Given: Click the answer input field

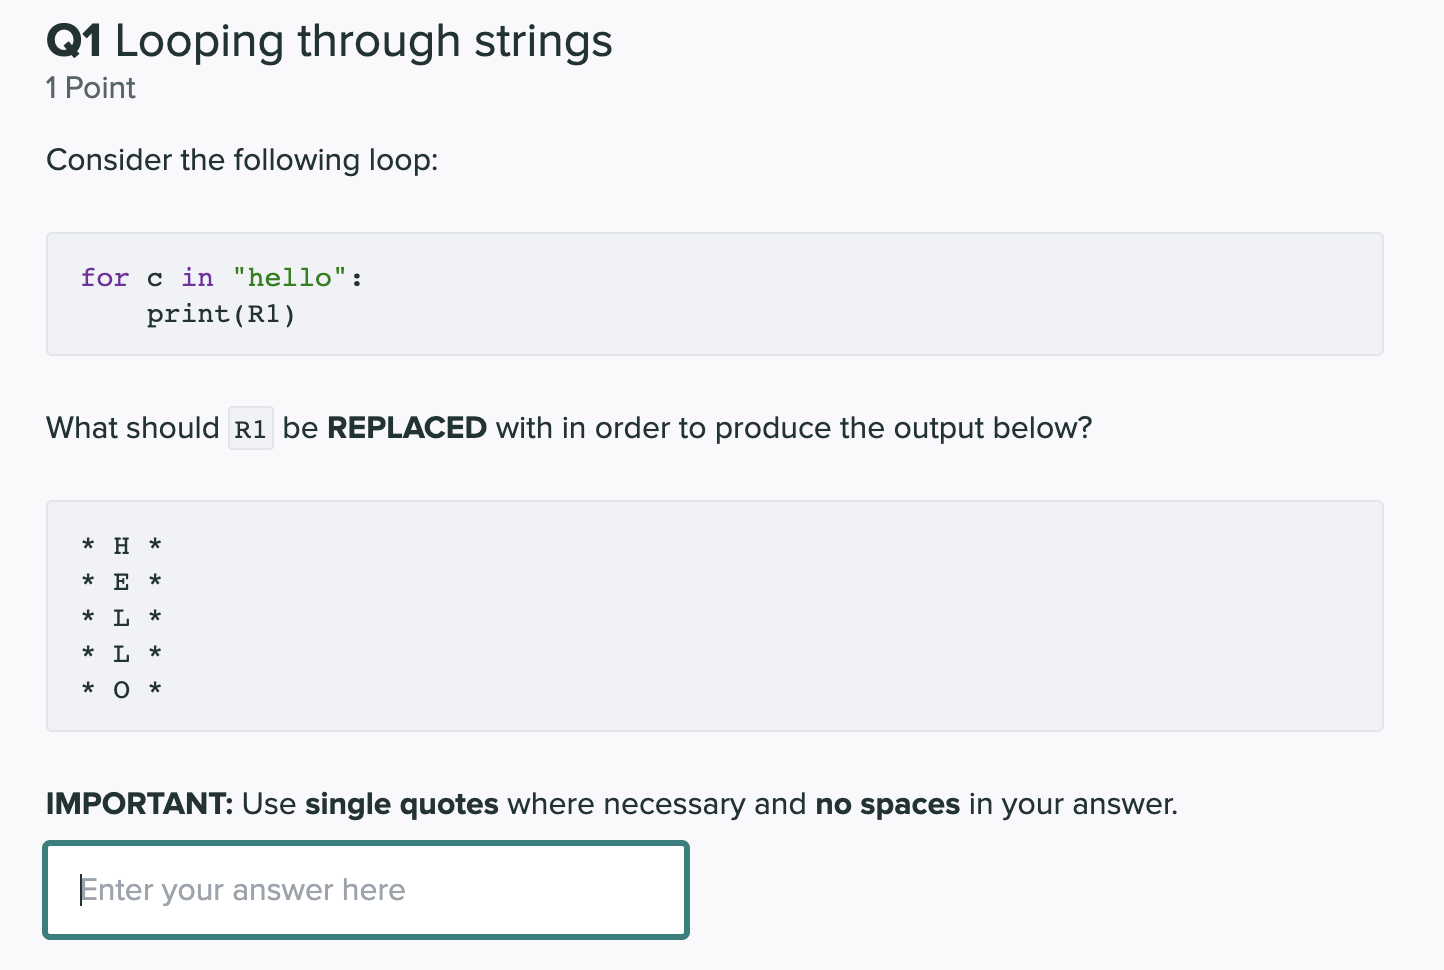Looking at the screenshot, I should [x=365, y=890].
